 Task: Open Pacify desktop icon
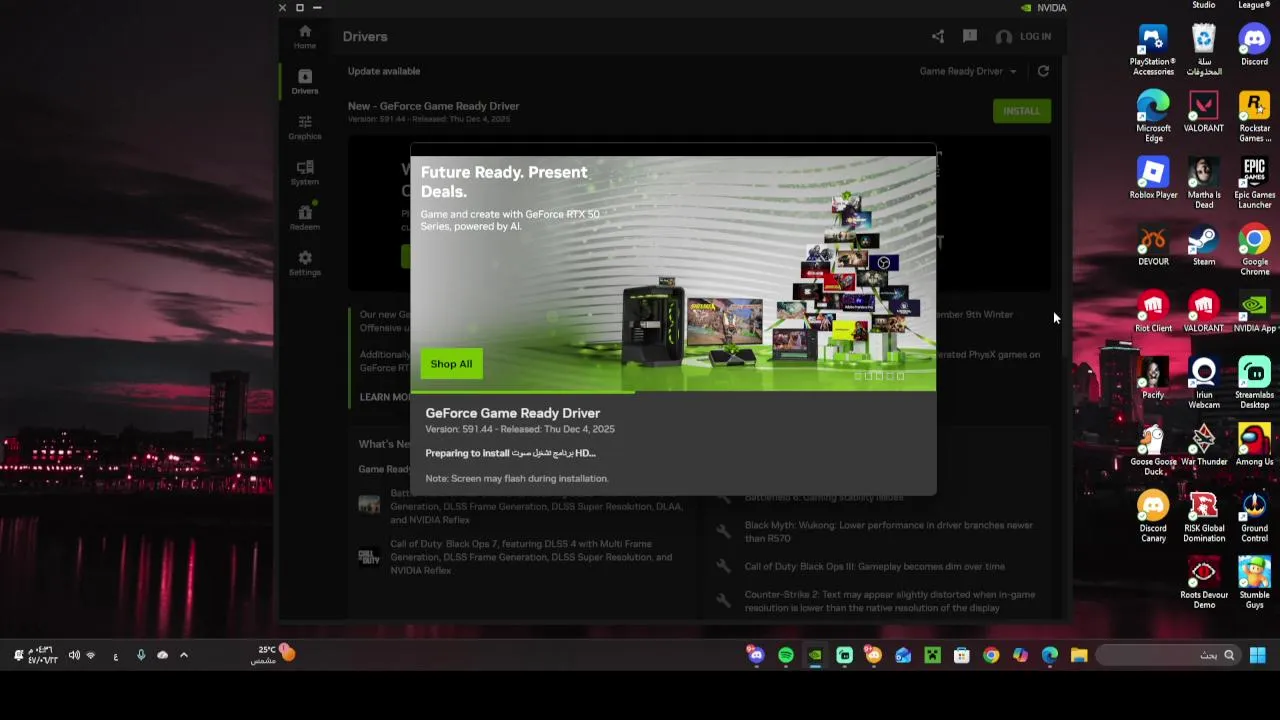[x=1153, y=380]
